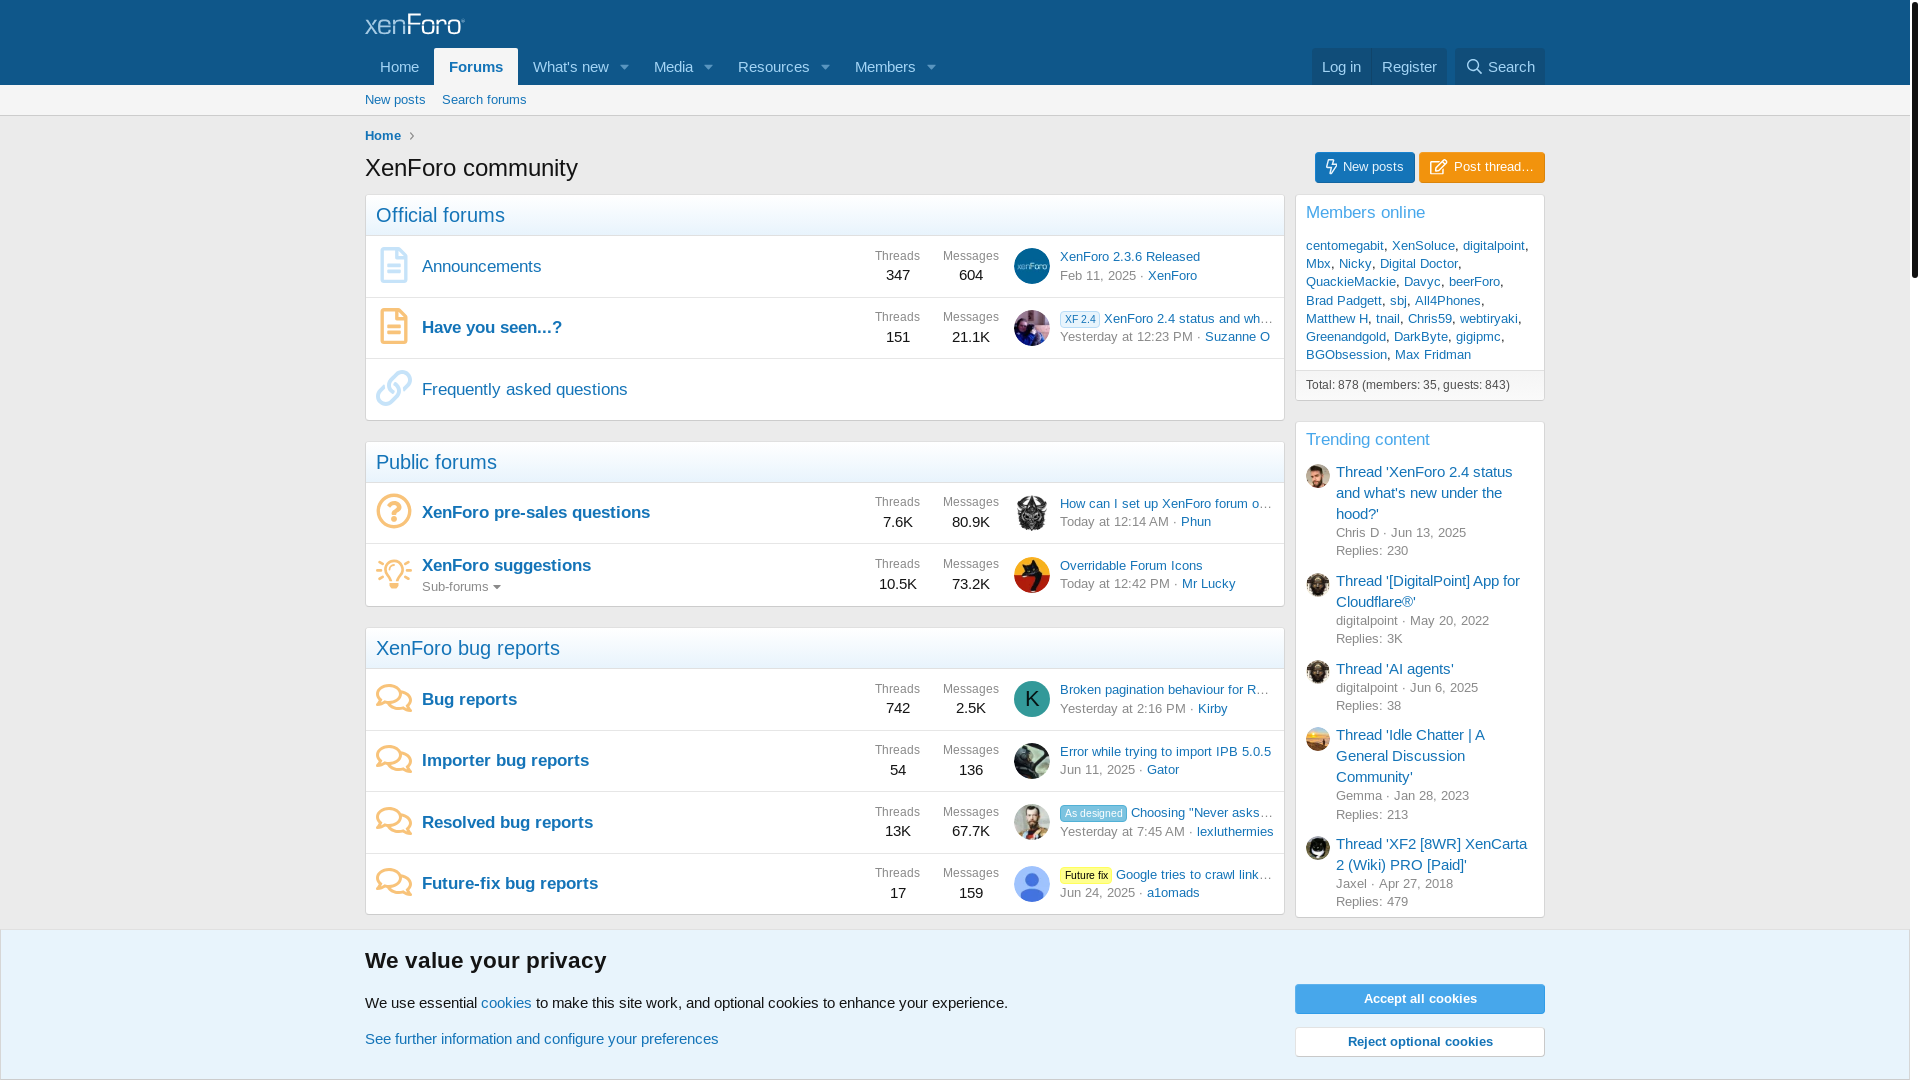This screenshot has height=1080, width=1920.
Task: Expand the Resources dropdown arrow
Action: [x=825, y=67]
